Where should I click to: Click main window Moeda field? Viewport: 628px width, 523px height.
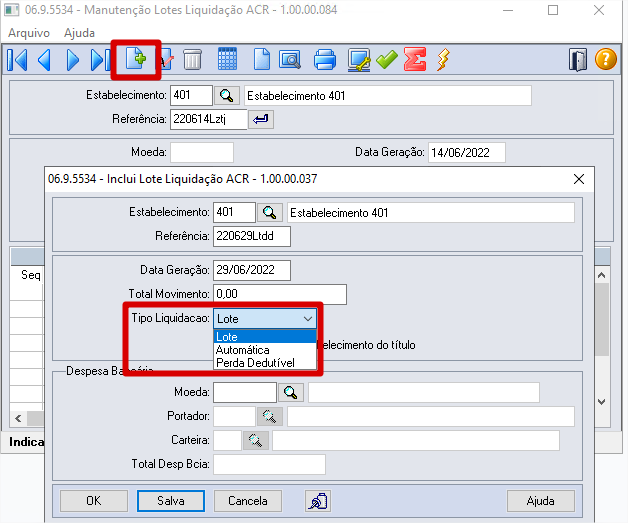pos(202,153)
